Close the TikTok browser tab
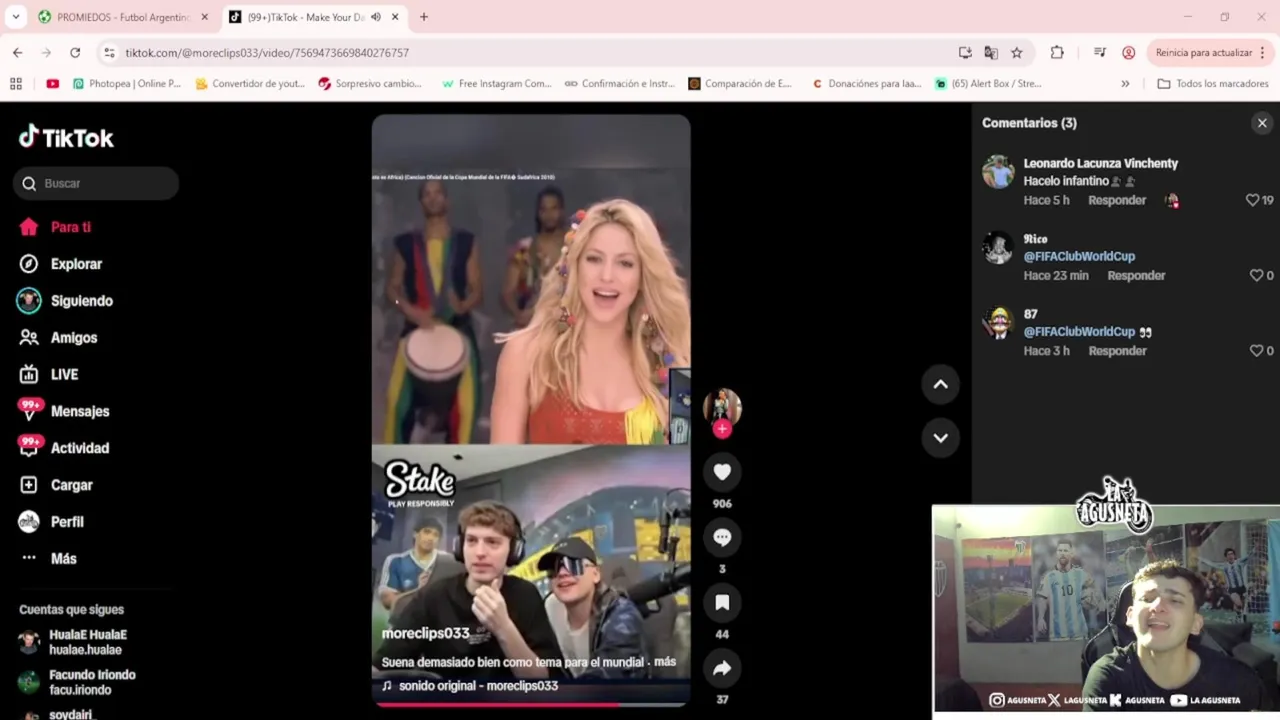Viewport: 1280px width, 720px height. 395,17
